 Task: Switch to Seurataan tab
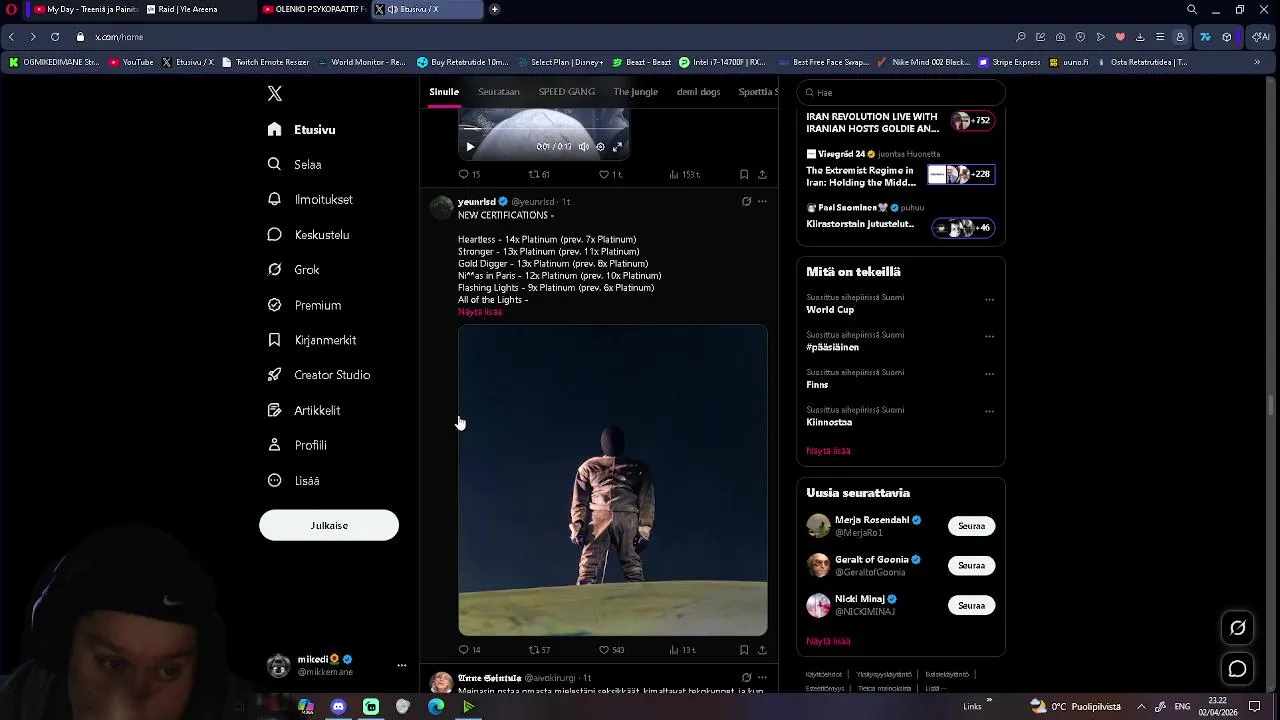pos(499,92)
